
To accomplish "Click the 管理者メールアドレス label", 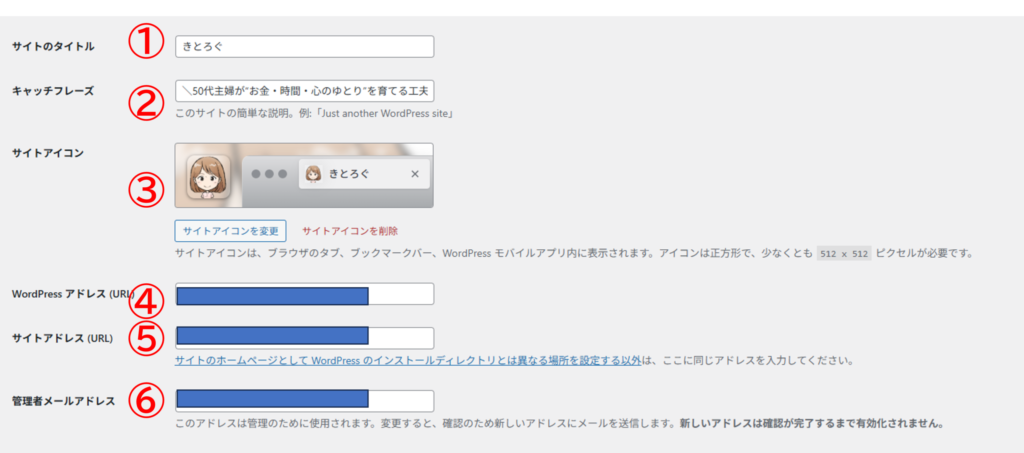I will pyautogui.click(x=63, y=401).
